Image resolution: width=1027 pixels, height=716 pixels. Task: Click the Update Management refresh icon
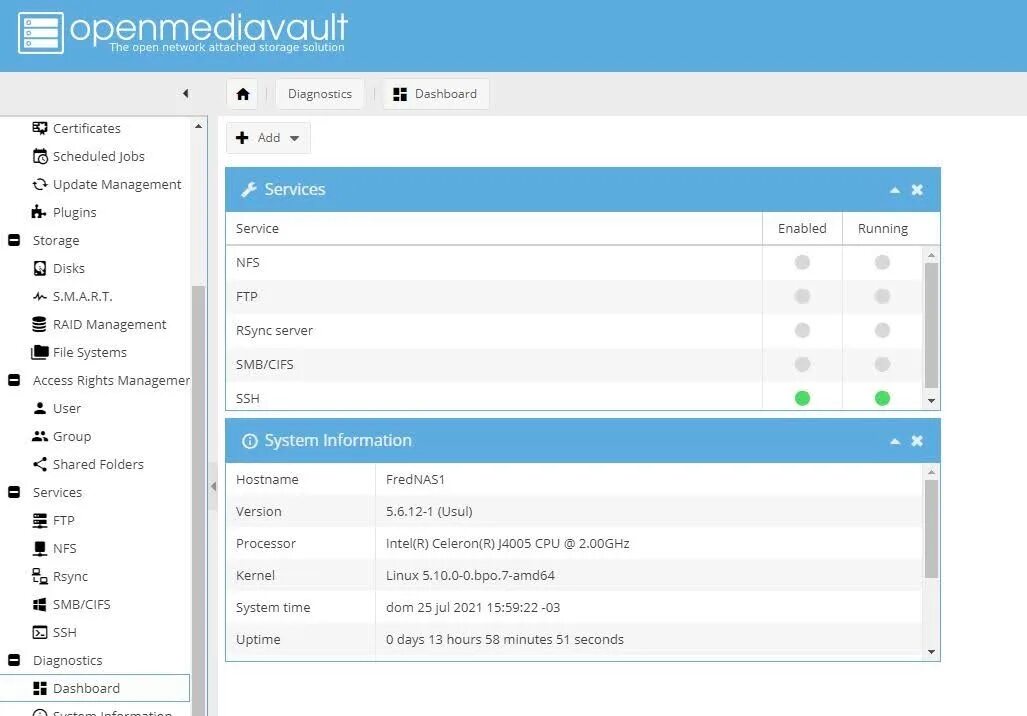pyautogui.click(x=40, y=184)
